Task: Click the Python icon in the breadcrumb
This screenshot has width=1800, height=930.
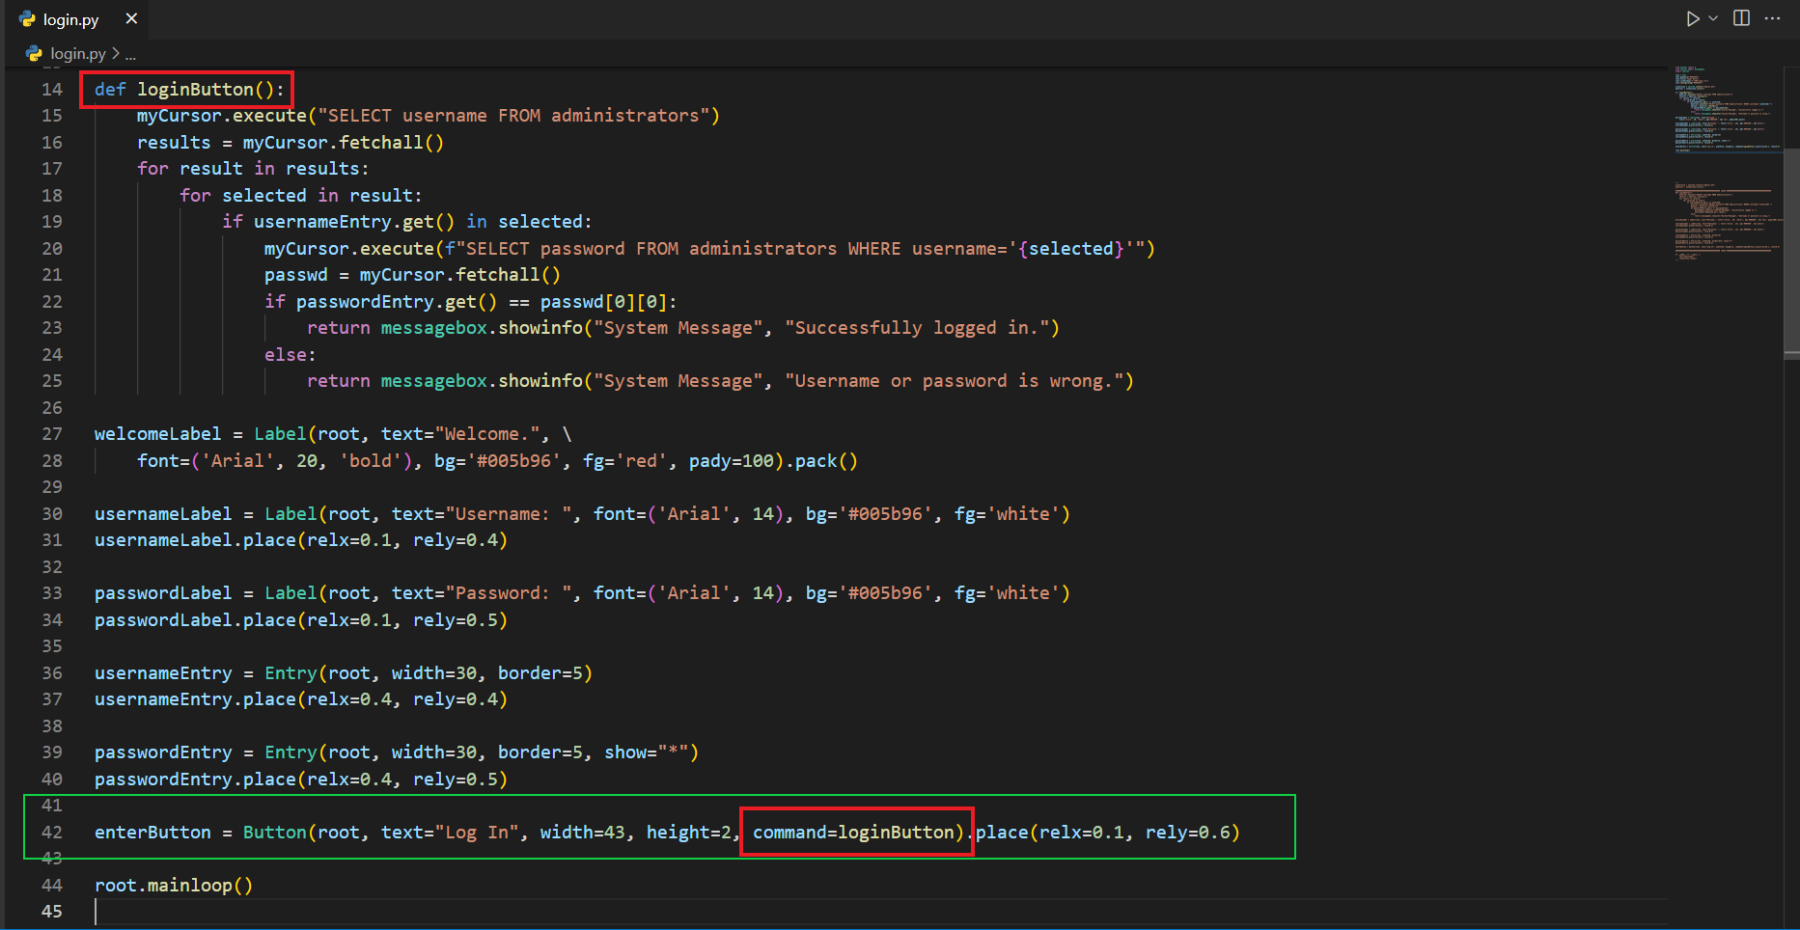Action: pos(34,54)
